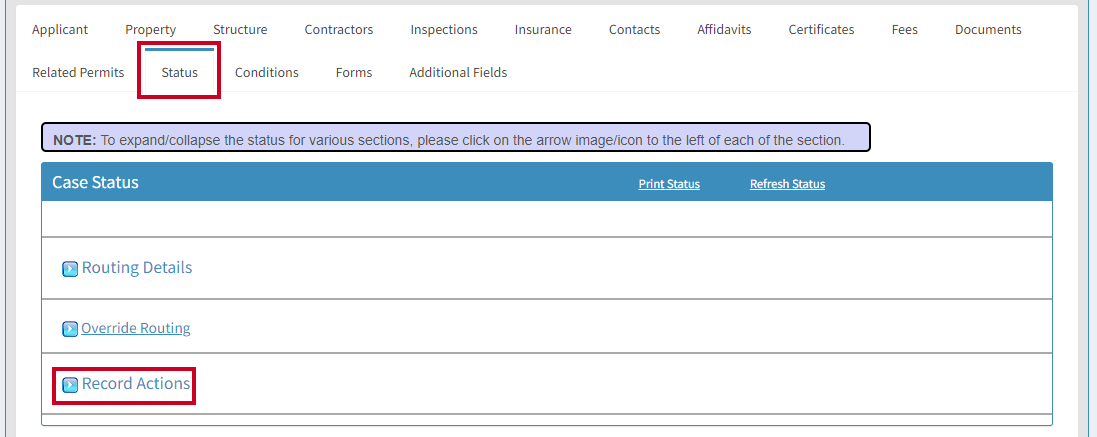Viewport: 1097px width, 437px height.
Task: Open the Additional Fields tab
Action: 458,72
